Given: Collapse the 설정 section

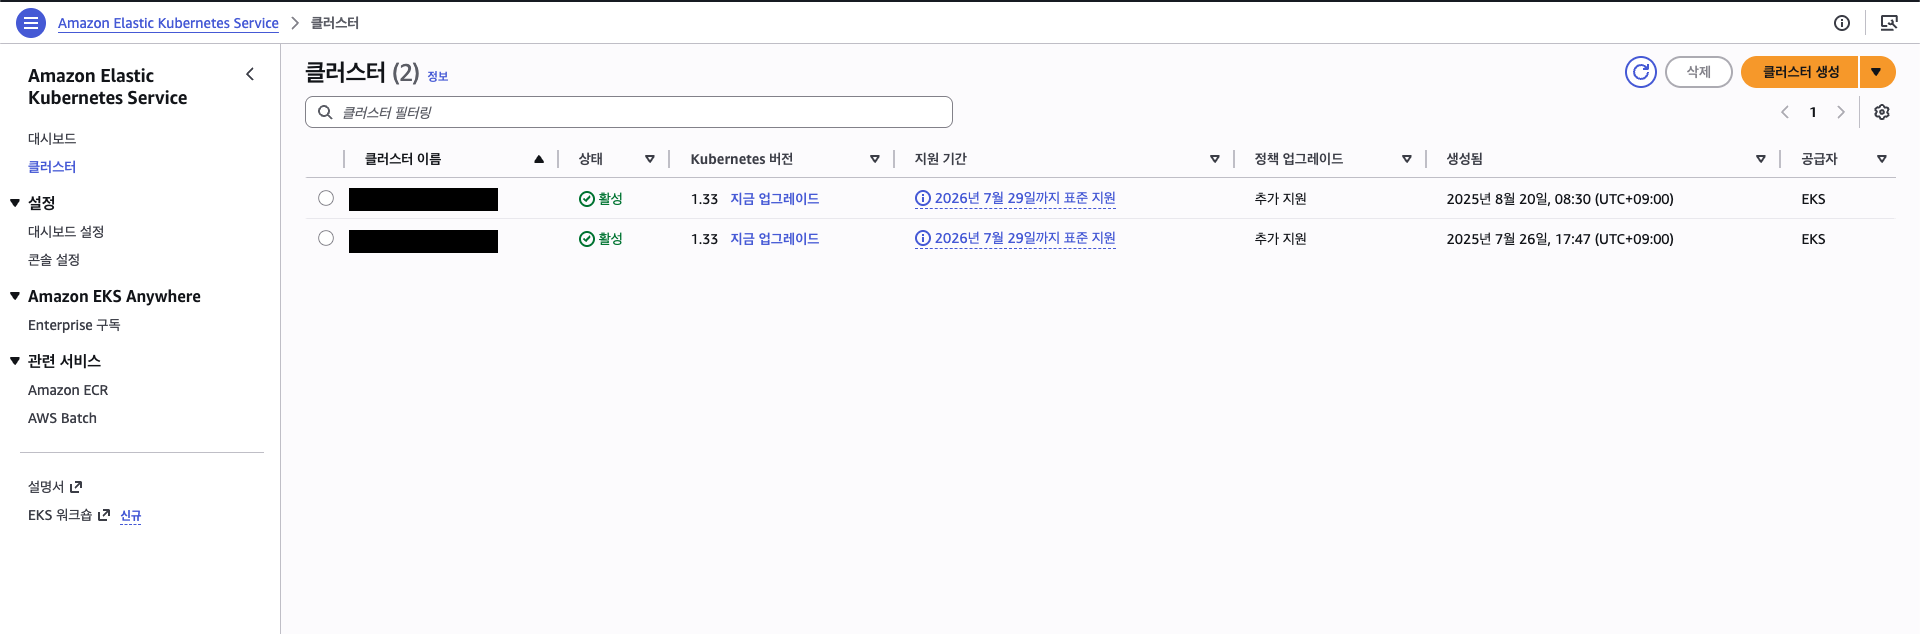Looking at the screenshot, I should (15, 203).
